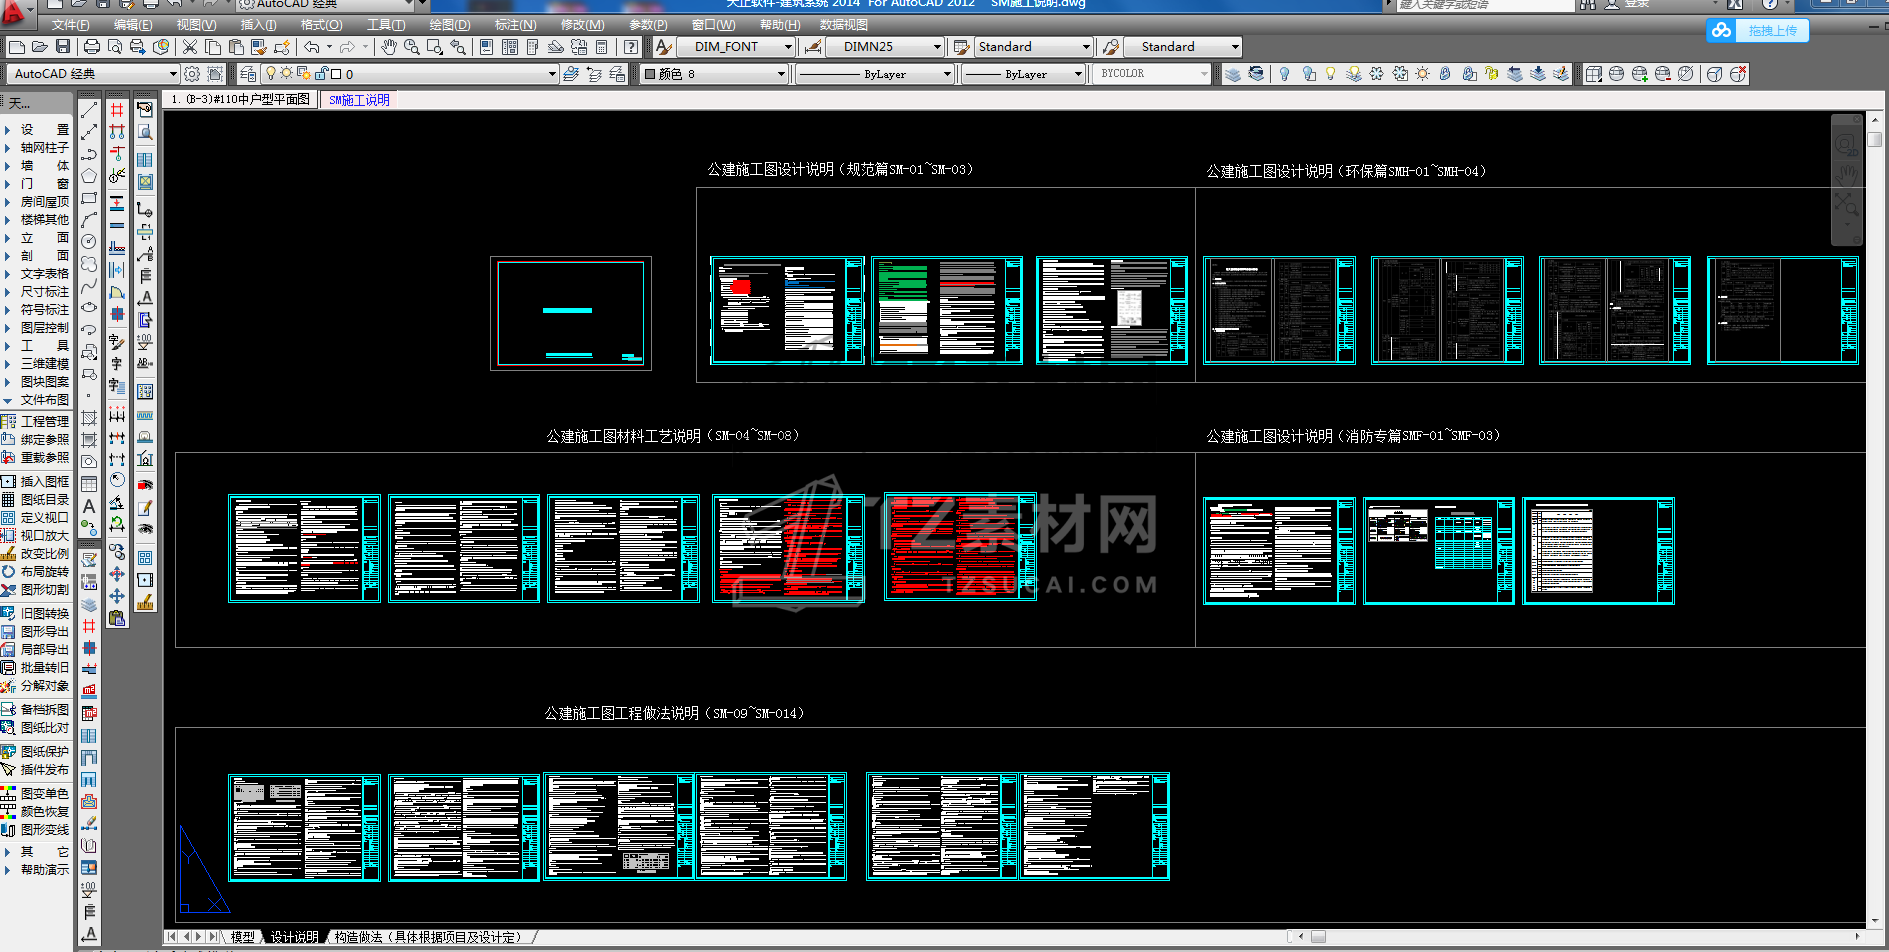Switch to the SM施工说明 drawing tab
Viewport: 1889px width, 952px height.
point(359,100)
